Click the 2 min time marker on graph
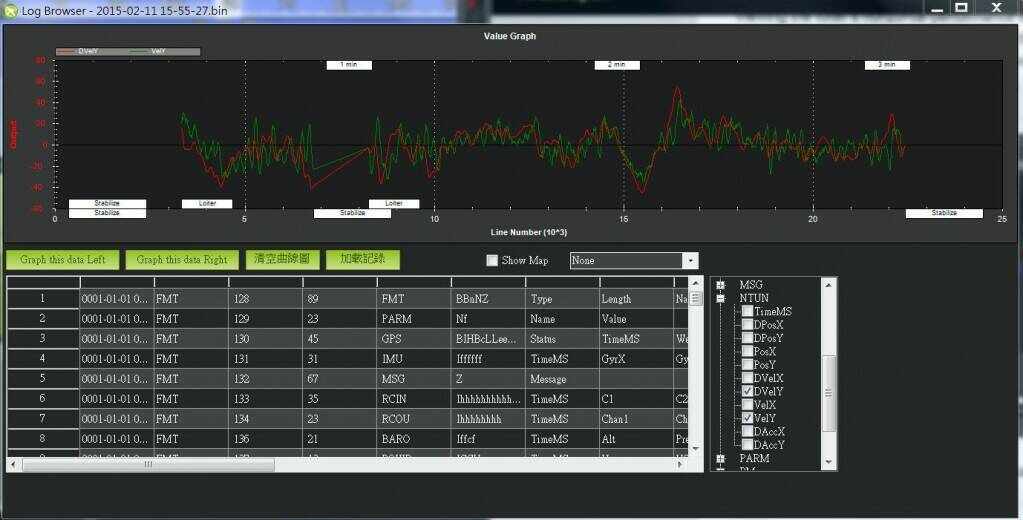The width and height of the screenshot is (1023, 520). coord(617,64)
